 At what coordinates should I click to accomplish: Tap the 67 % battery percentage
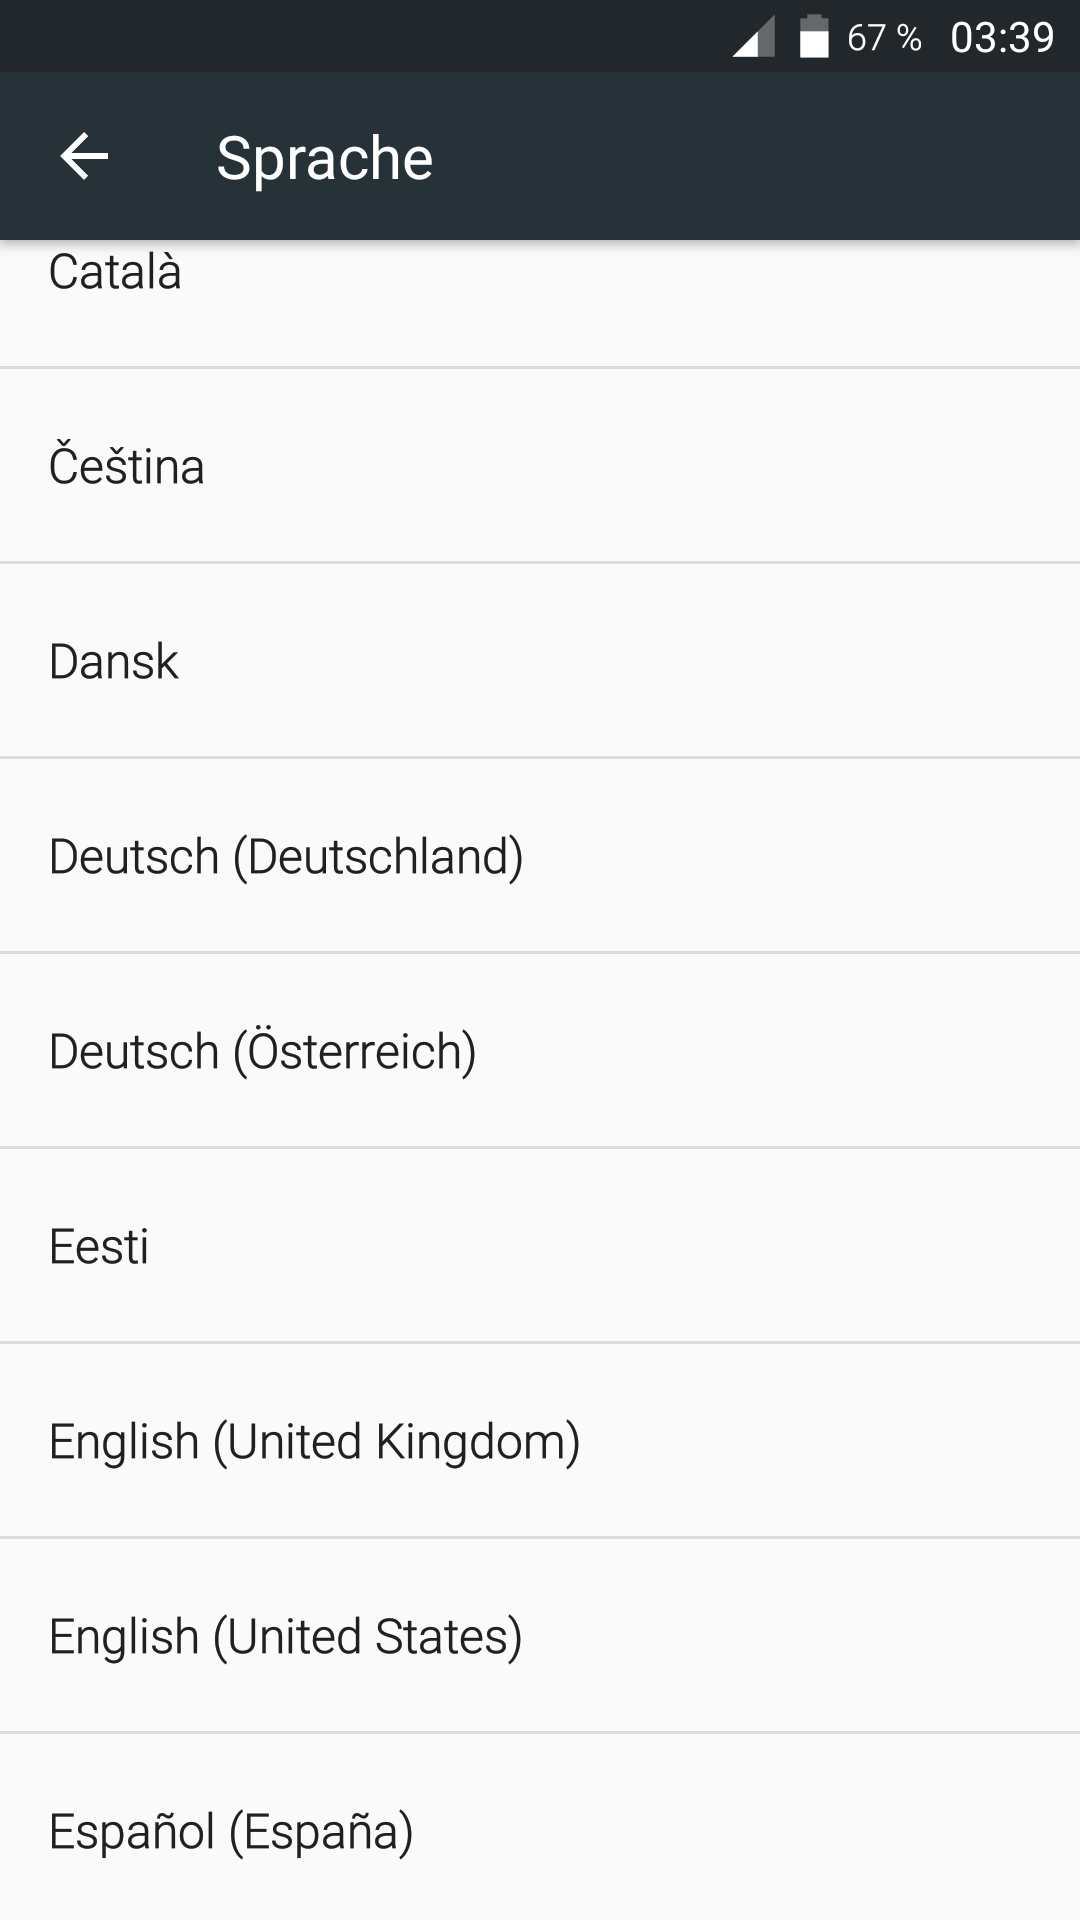pyautogui.click(x=884, y=38)
